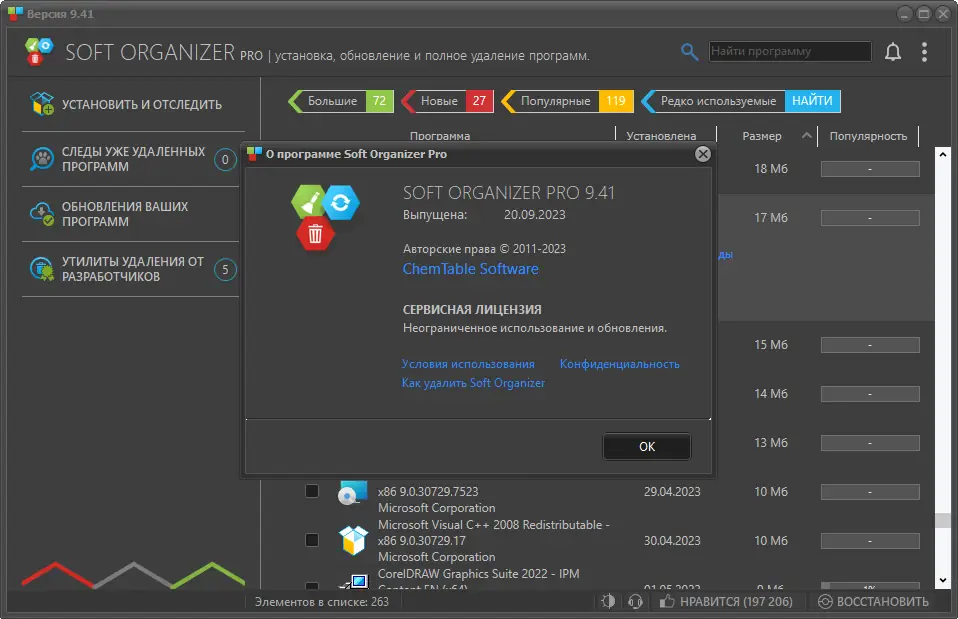Click the developer uninstall utilities icon
This screenshot has width=958, height=619.
(42, 269)
